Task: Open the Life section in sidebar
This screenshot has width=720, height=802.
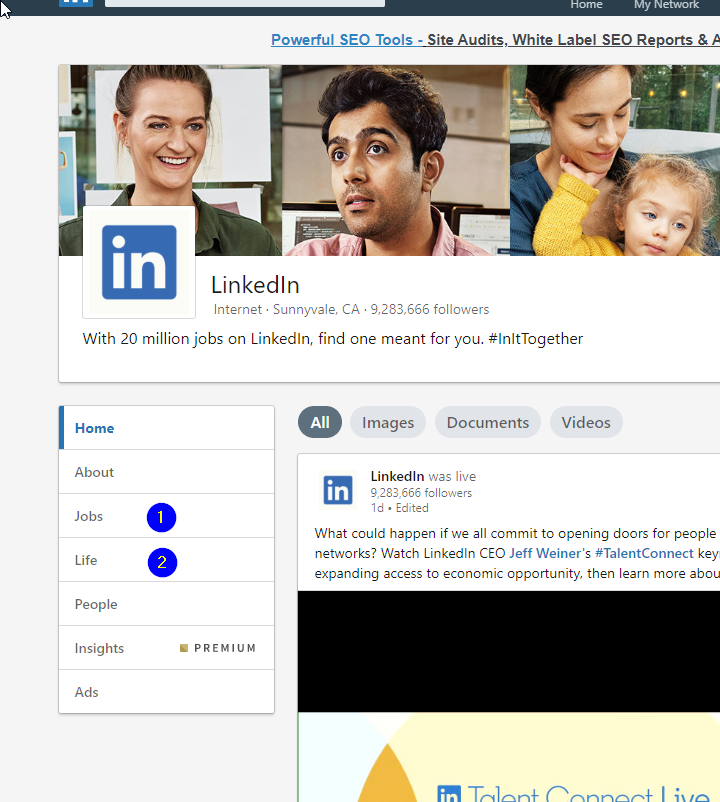Action: pyautogui.click(x=167, y=560)
